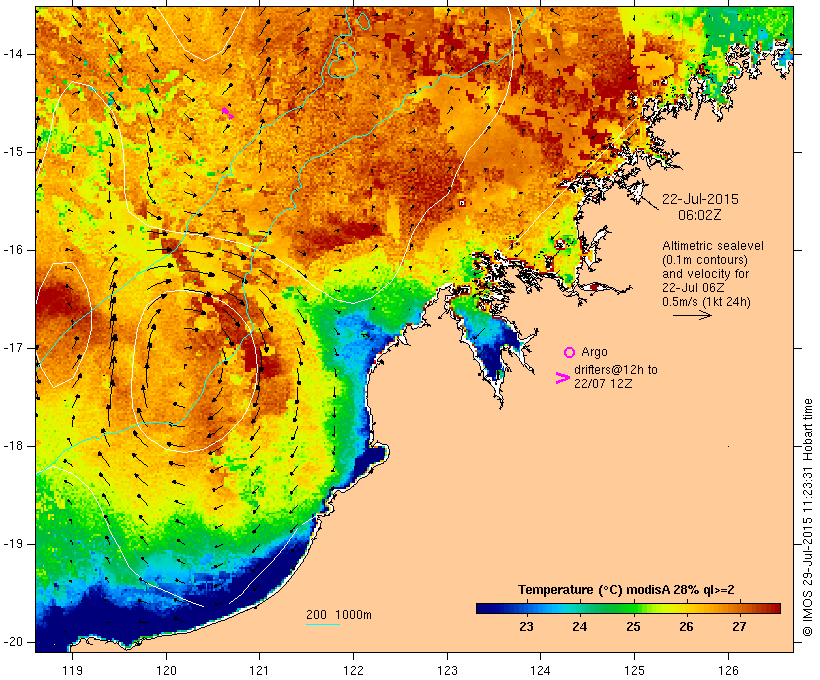Click the latitude axis label -18

tap(13, 446)
